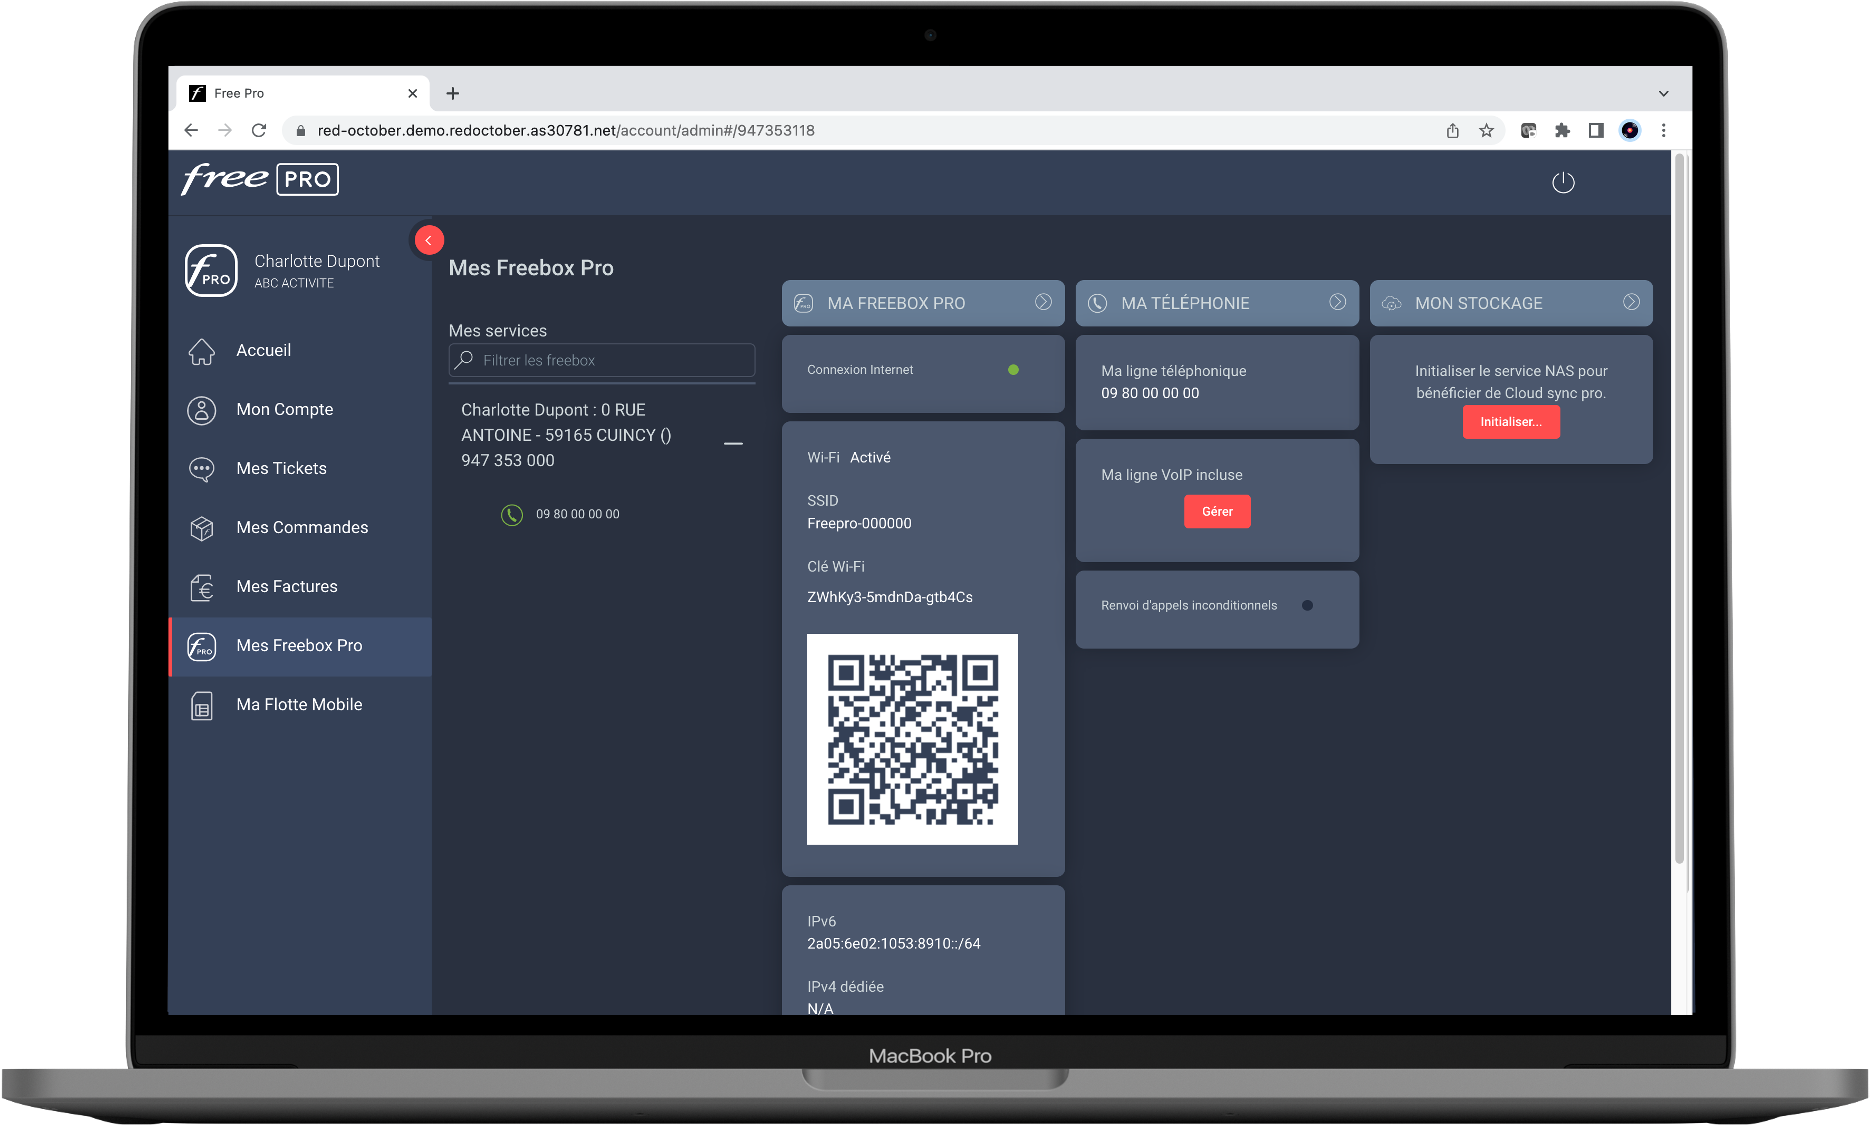The width and height of the screenshot is (1870, 1125).
Task: Open the tab search dropdown chevron
Action: [x=1664, y=93]
